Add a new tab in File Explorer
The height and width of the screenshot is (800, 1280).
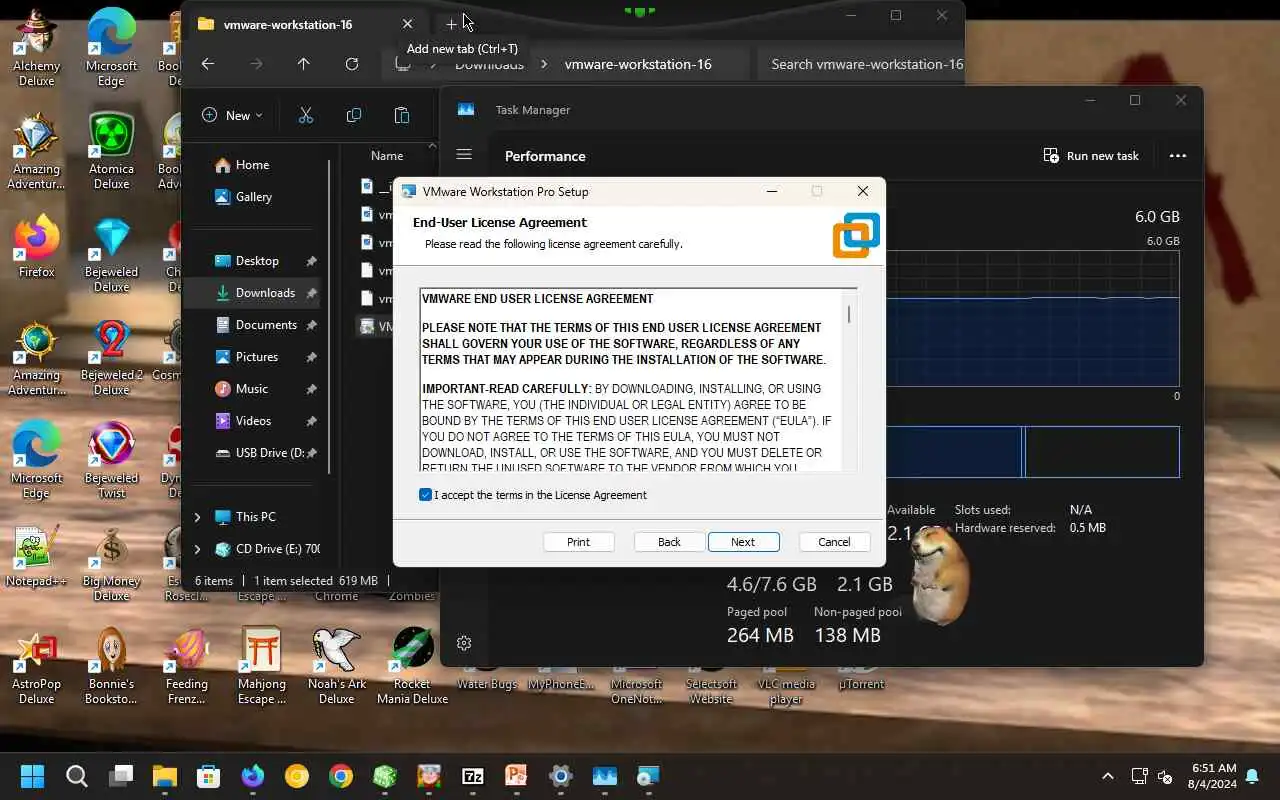coord(451,24)
